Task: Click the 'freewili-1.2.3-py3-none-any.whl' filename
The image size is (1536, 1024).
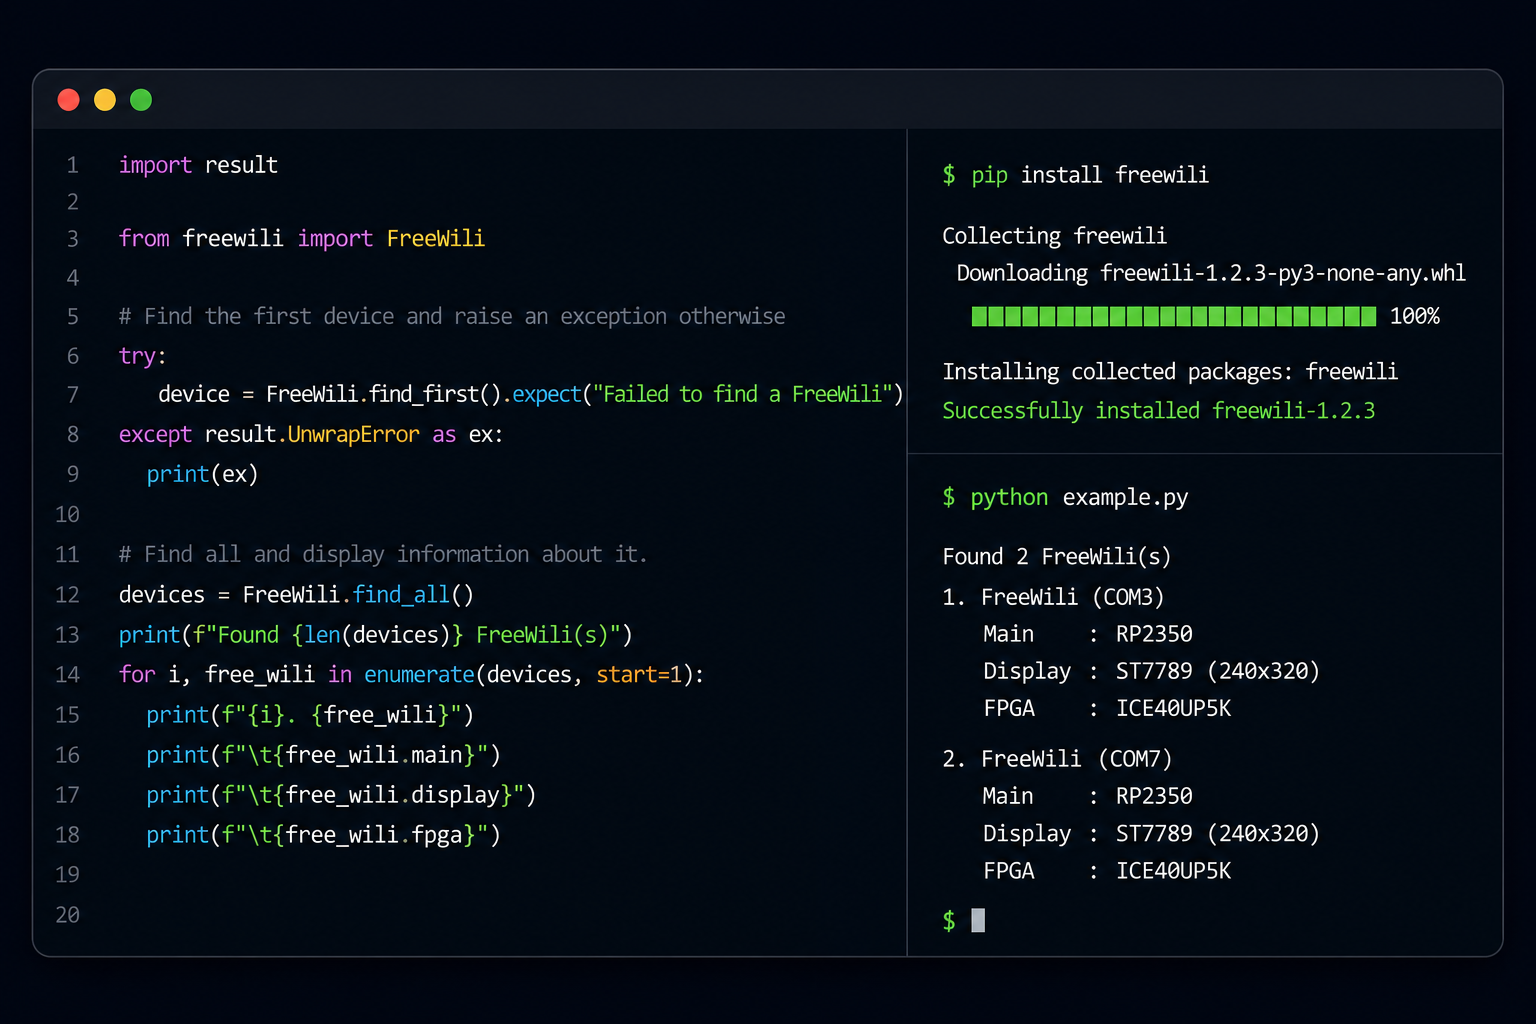Action: 1283,274
